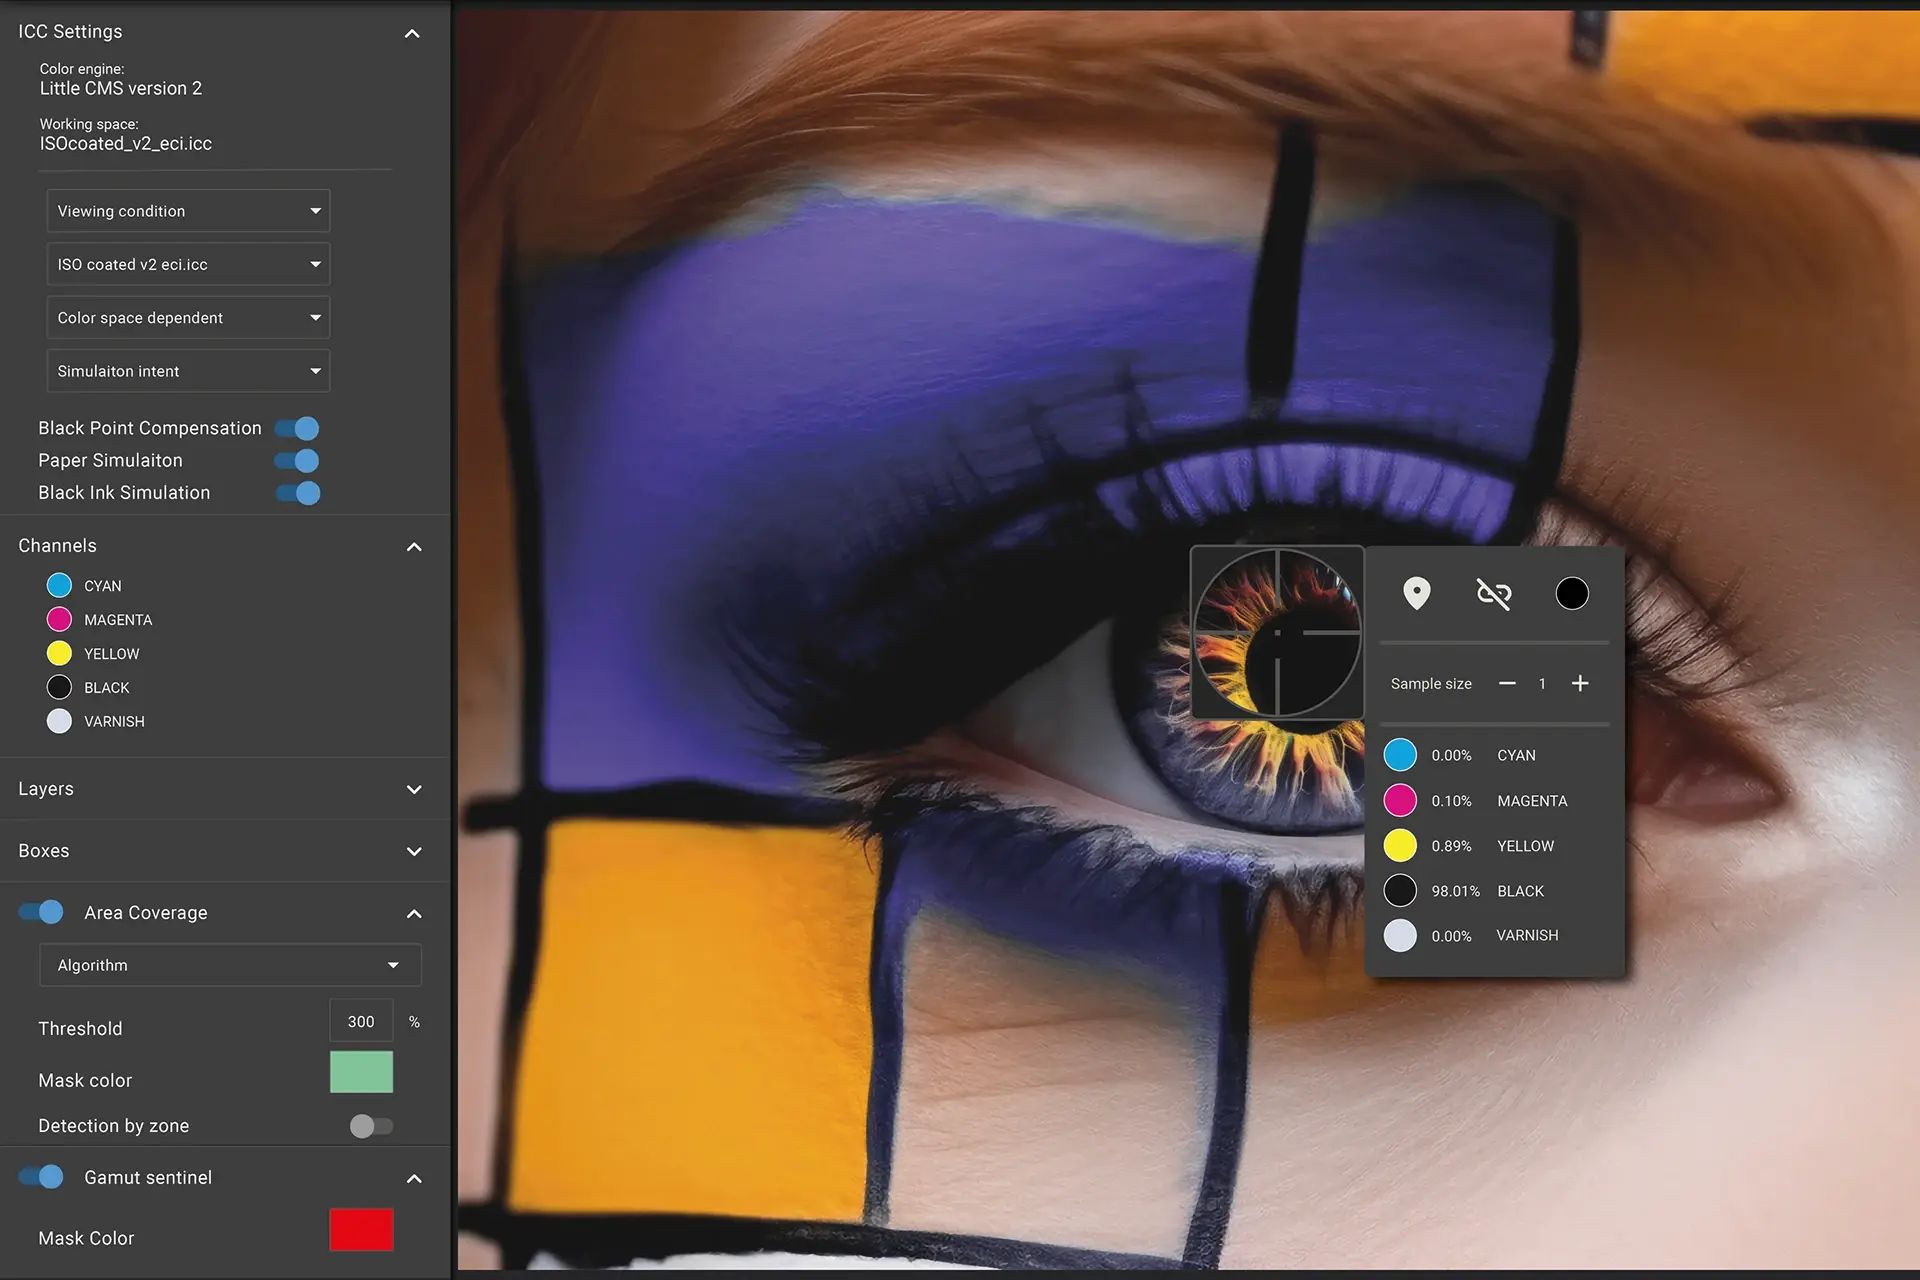Select the YELLOW channel circle in Channels
Image resolution: width=1920 pixels, height=1280 pixels.
tap(59, 653)
